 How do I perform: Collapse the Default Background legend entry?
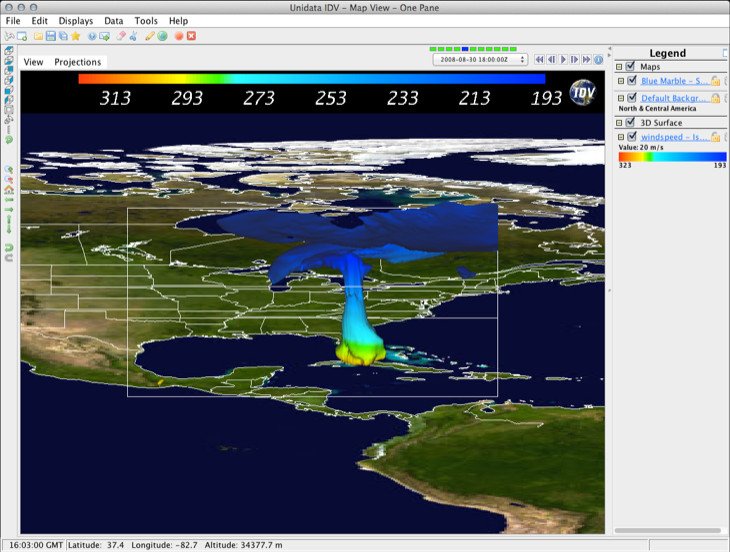pos(621,98)
